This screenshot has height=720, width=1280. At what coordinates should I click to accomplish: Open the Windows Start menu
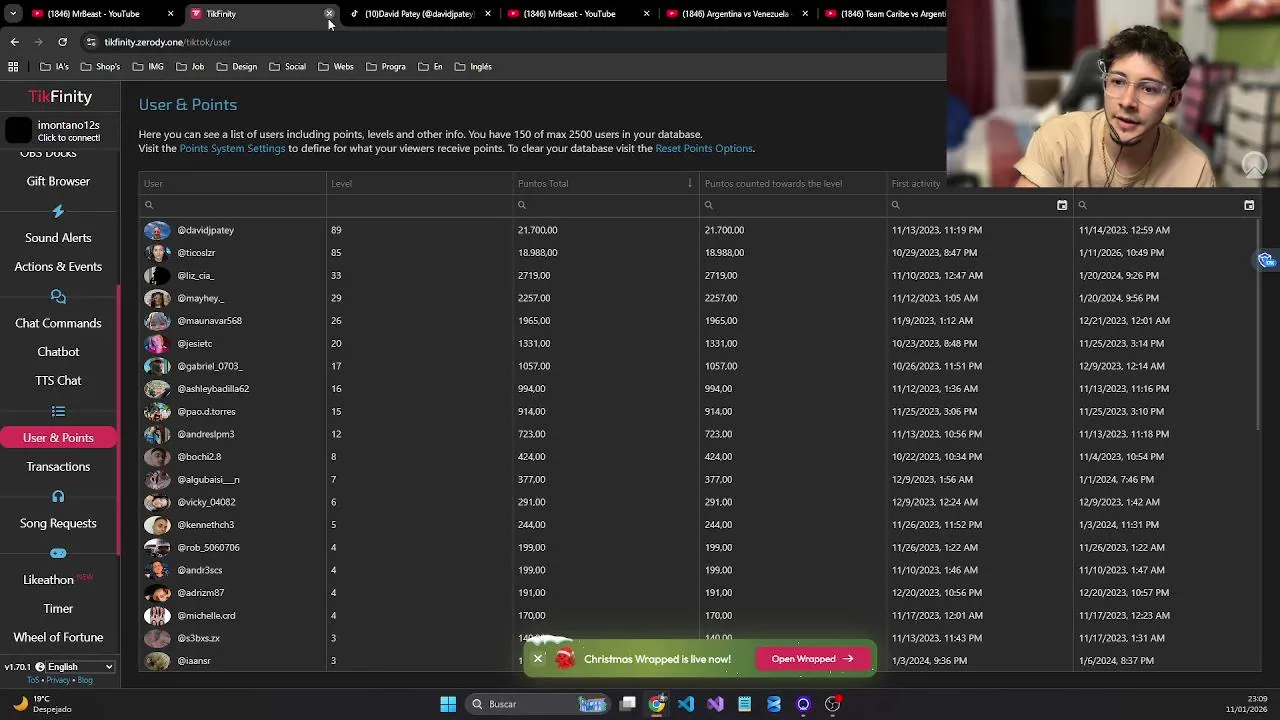[x=448, y=704]
